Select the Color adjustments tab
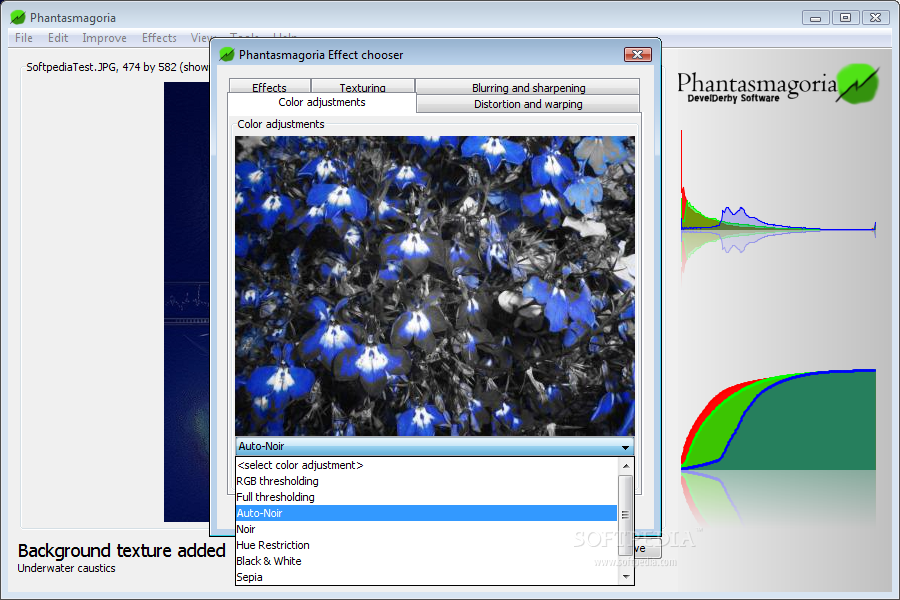Viewport: 900px width, 600px height. [x=322, y=102]
